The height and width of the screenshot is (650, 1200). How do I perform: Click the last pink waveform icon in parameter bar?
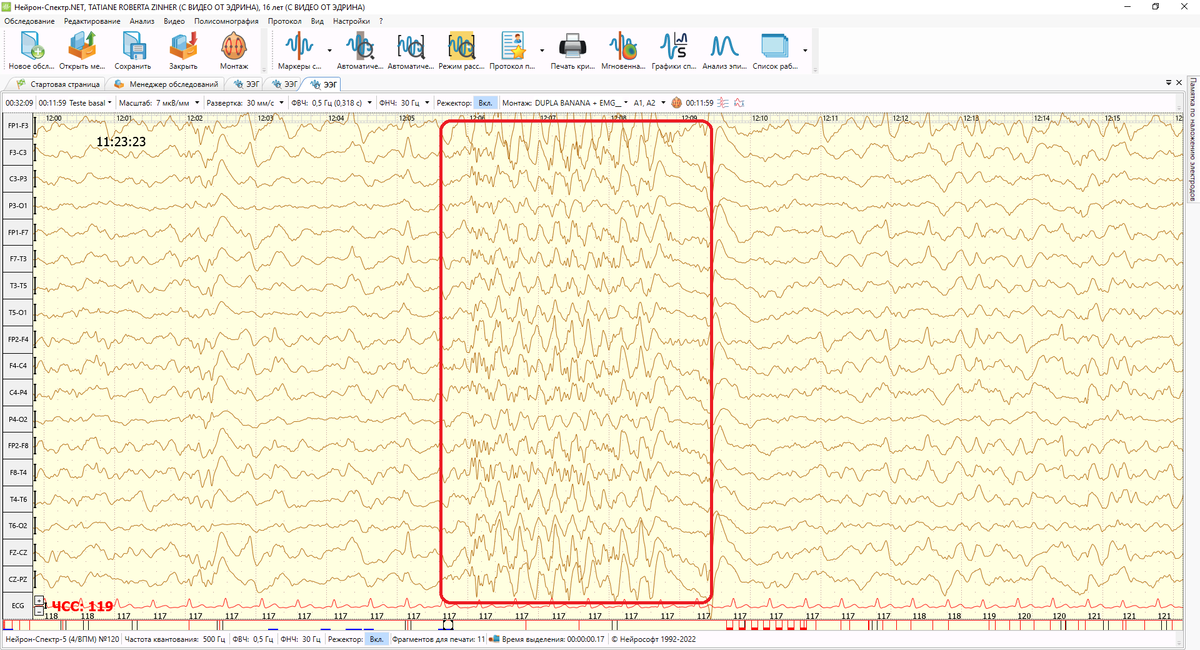coord(741,102)
